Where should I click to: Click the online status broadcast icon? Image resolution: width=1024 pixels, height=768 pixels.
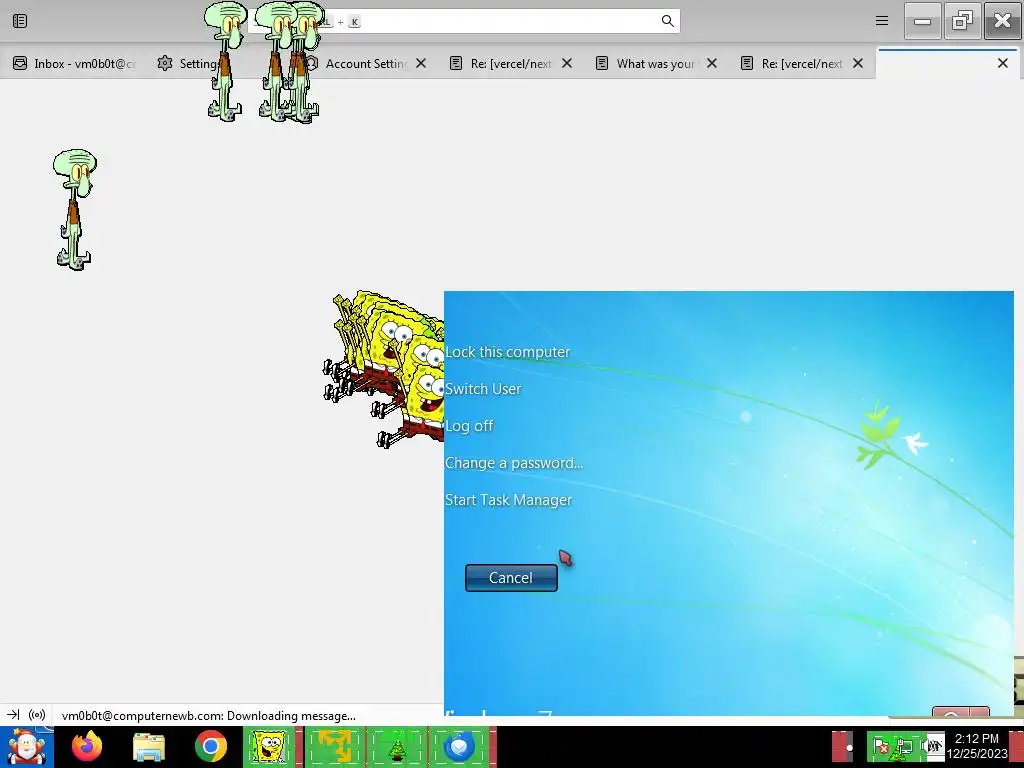37,715
